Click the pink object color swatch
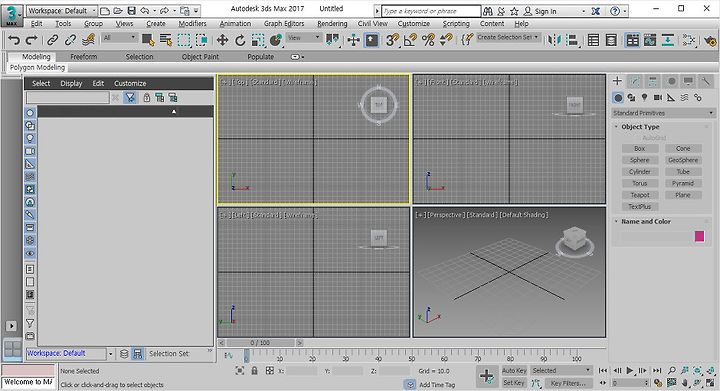This screenshot has width=720, height=391. click(699, 236)
